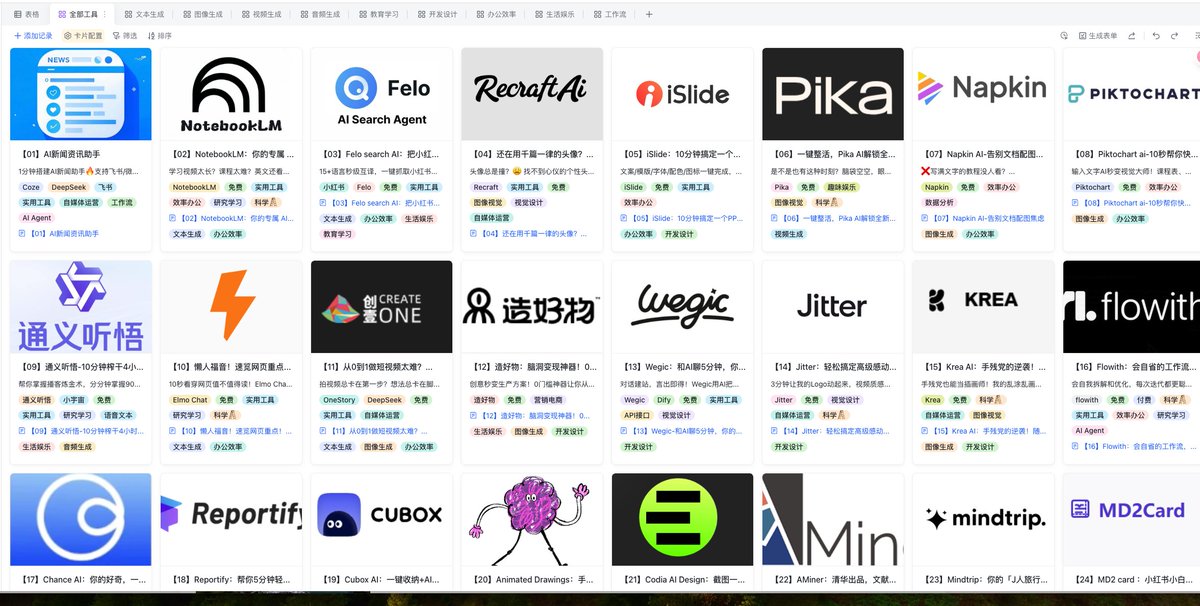Open the 筛选 filter control
Image resolution: width=1200 pixels, height=606 pixels.
pos(124,36)
